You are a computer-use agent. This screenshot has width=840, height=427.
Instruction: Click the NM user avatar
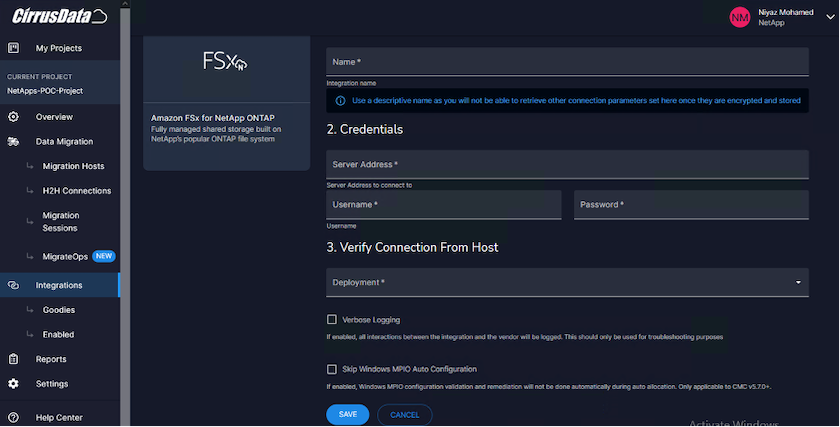click(x=739, y=17)
